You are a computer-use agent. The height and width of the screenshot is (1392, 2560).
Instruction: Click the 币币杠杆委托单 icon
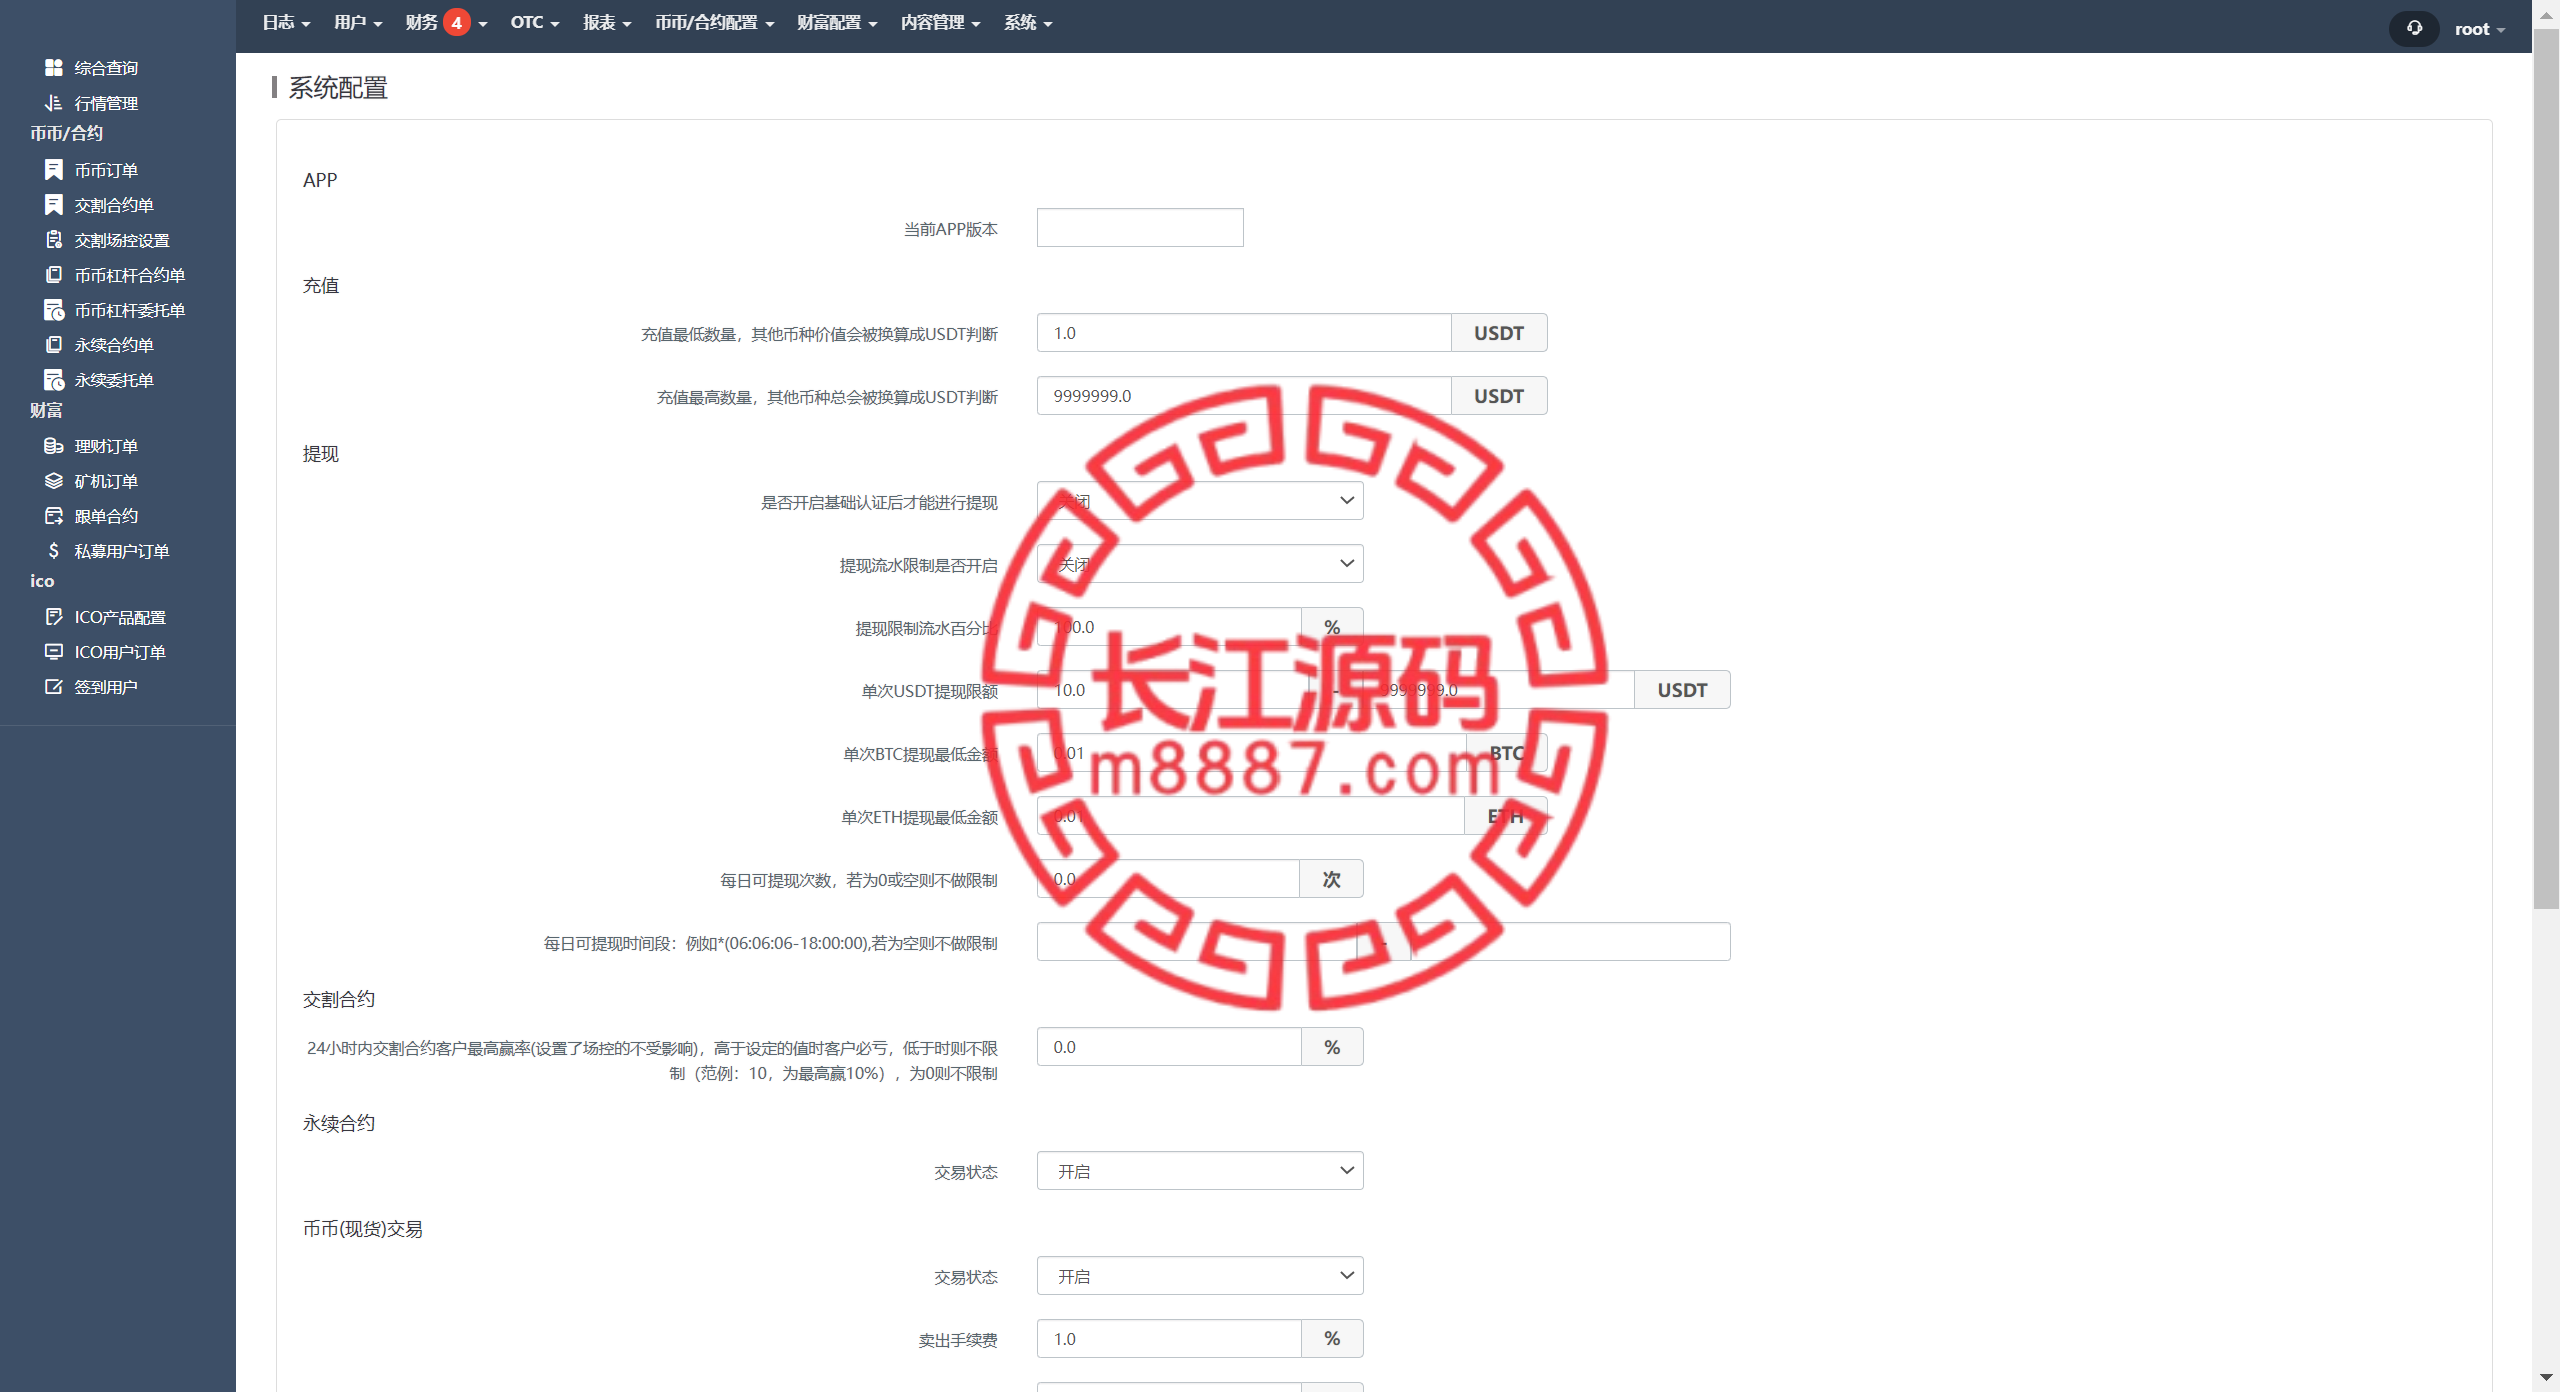point(54,310)
